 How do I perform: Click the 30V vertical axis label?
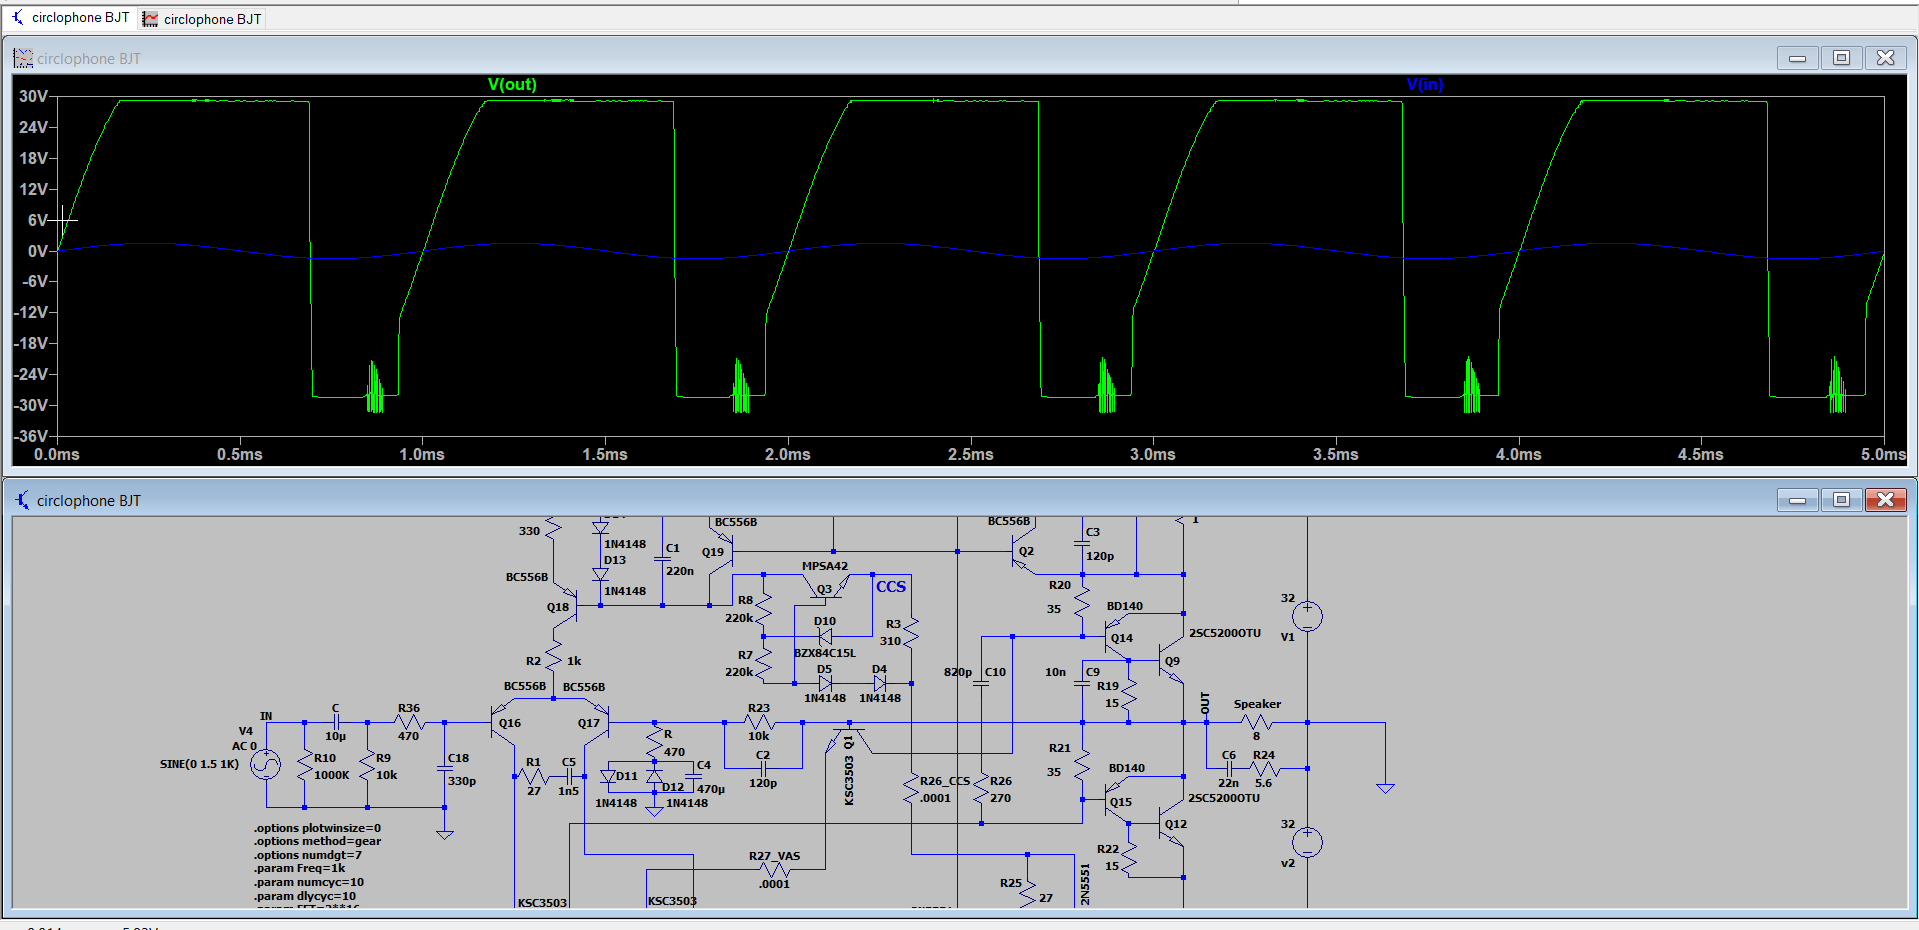(x=33, y=96)
